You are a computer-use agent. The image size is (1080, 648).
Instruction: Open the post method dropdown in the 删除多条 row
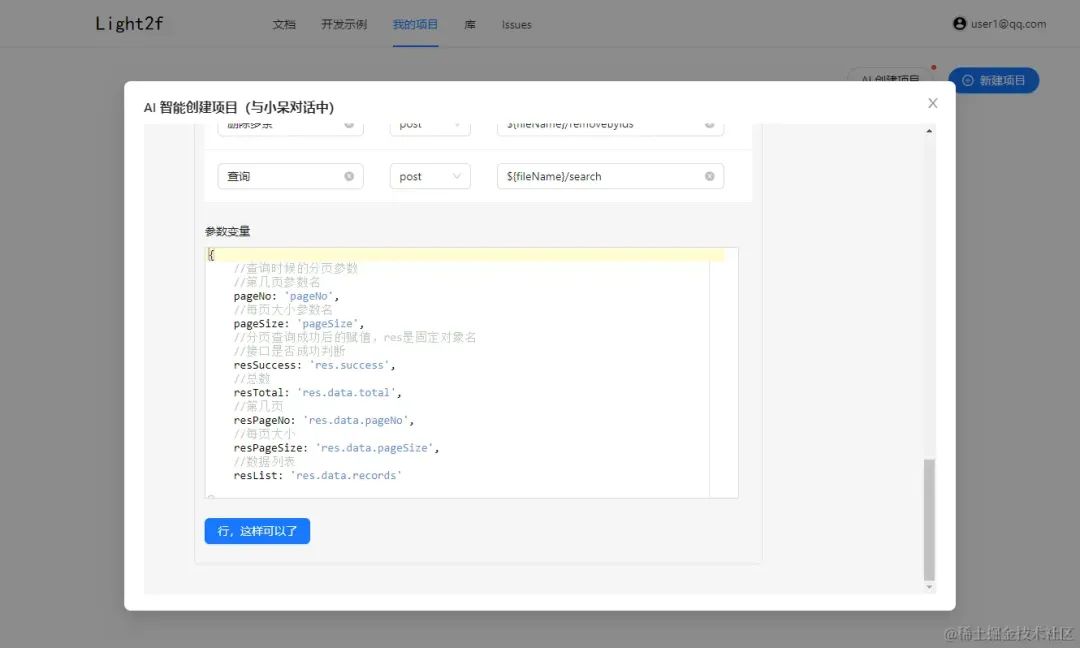430,124
